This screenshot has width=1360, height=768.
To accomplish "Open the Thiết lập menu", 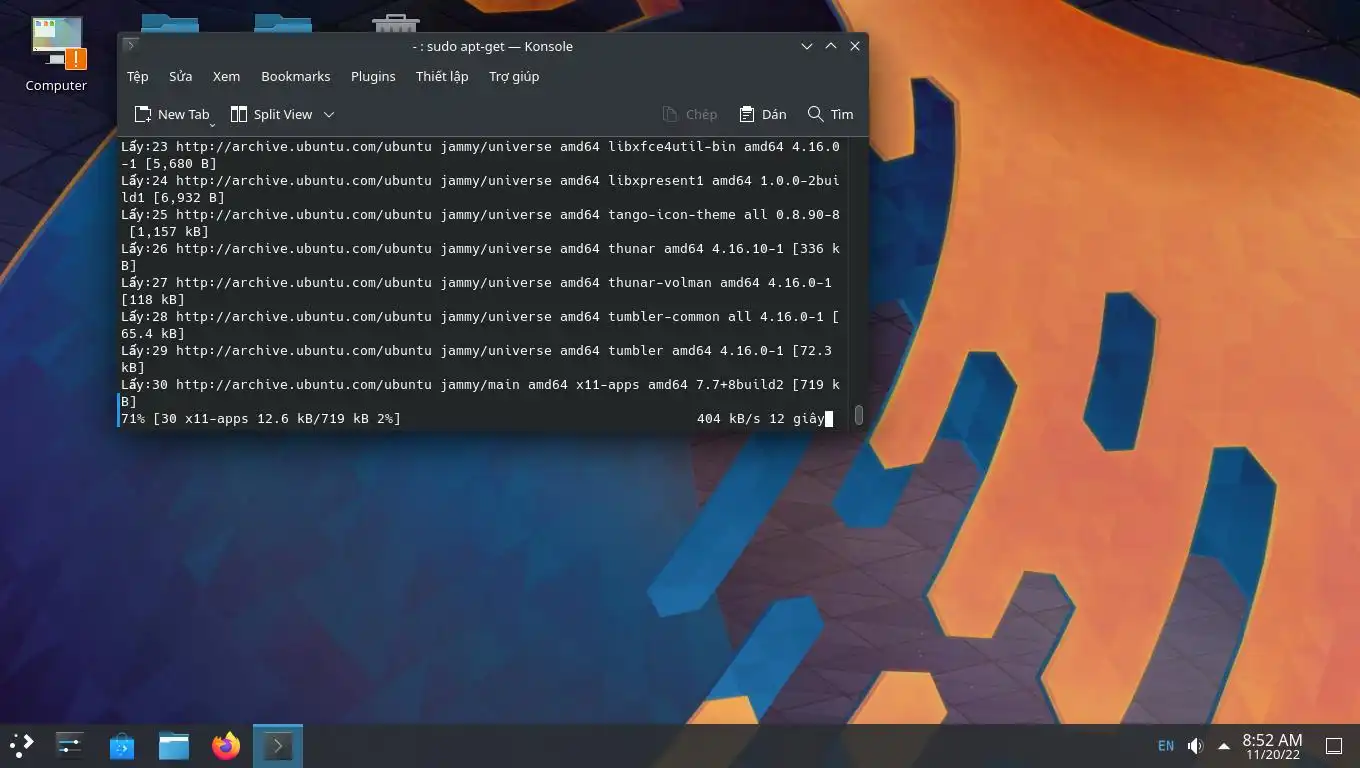I will pyautogui.click(x=442, y=76).
